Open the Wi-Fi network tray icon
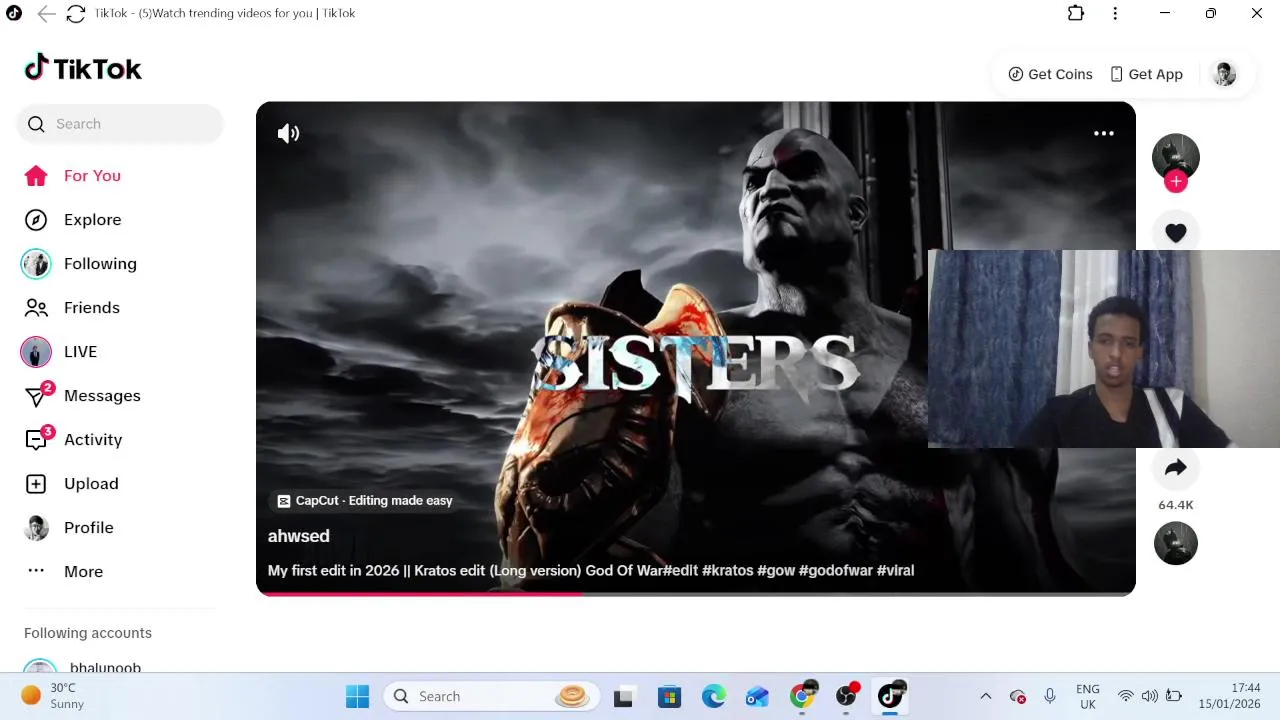Screen dimensions: 1280x720 click(1126, 696)
